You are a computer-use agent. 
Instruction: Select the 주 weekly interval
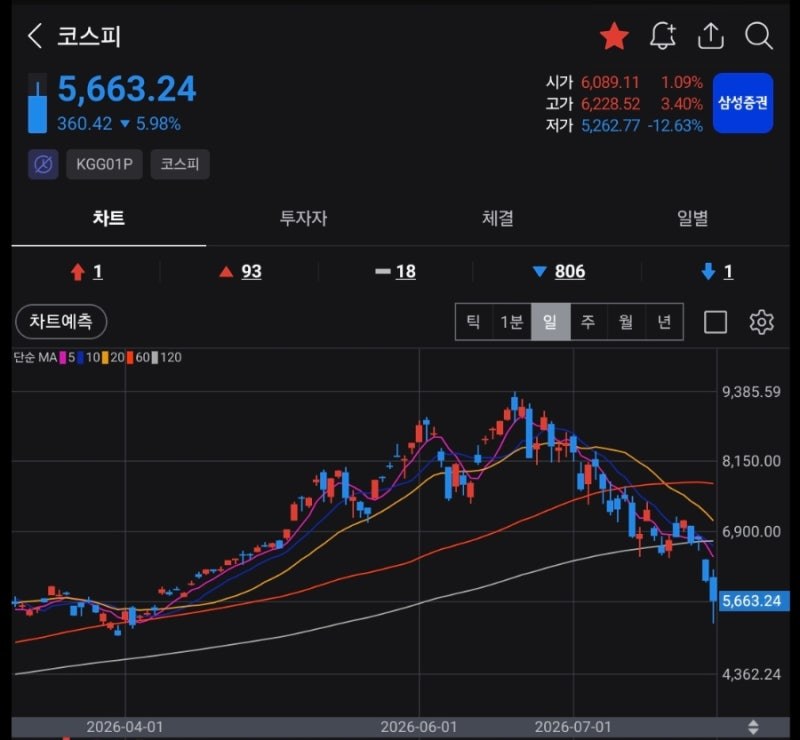[x=588, y=322]
